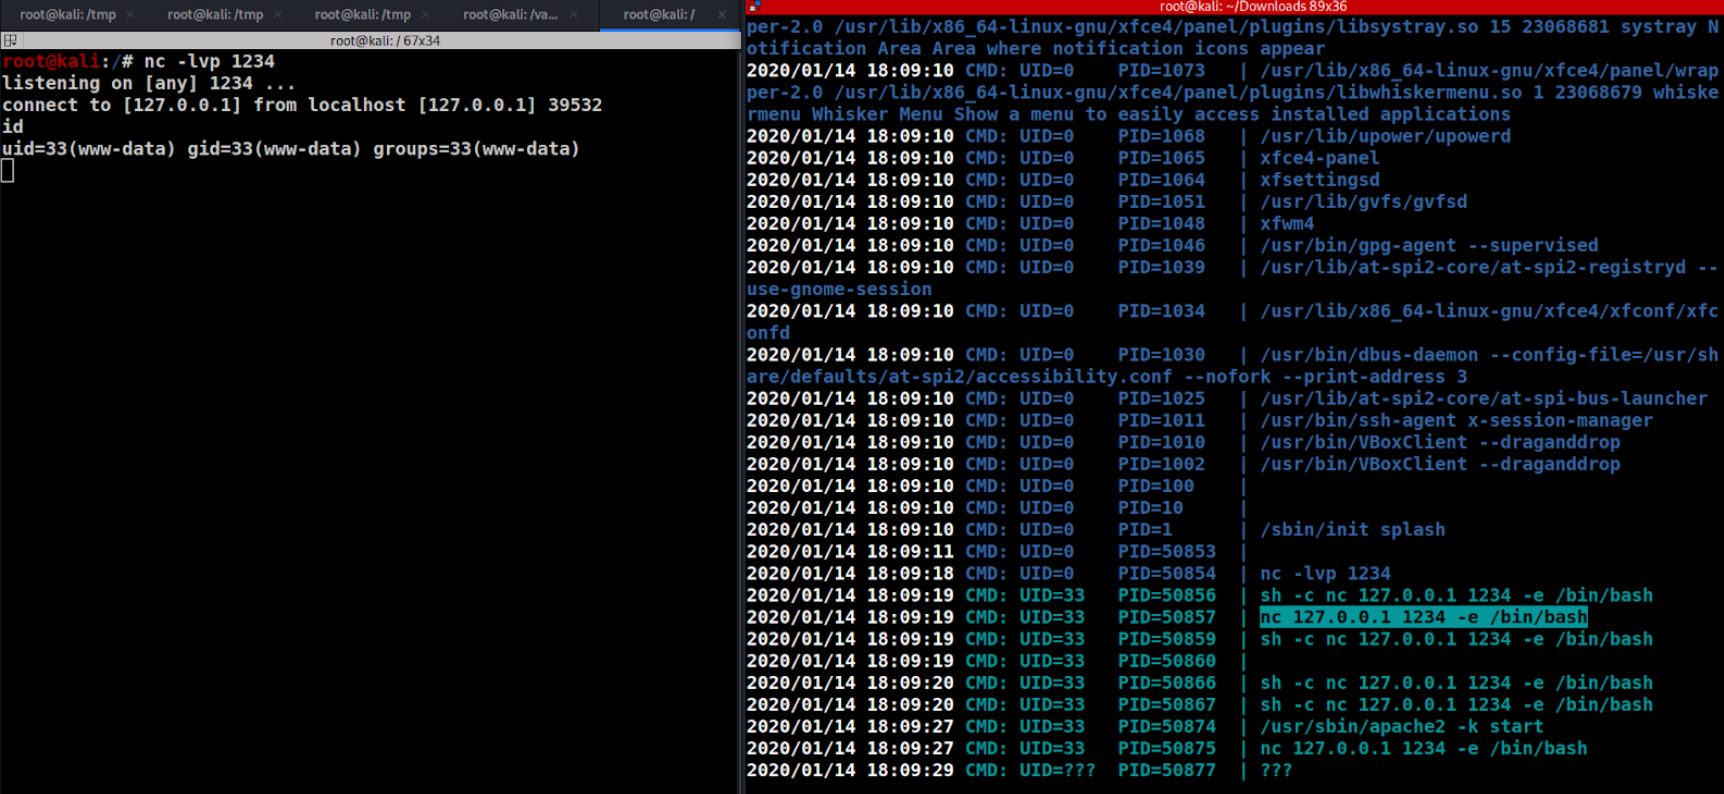Click the PID=100 line in right terminal
This screenshot has height=794, width=1724.
(997, 486)
